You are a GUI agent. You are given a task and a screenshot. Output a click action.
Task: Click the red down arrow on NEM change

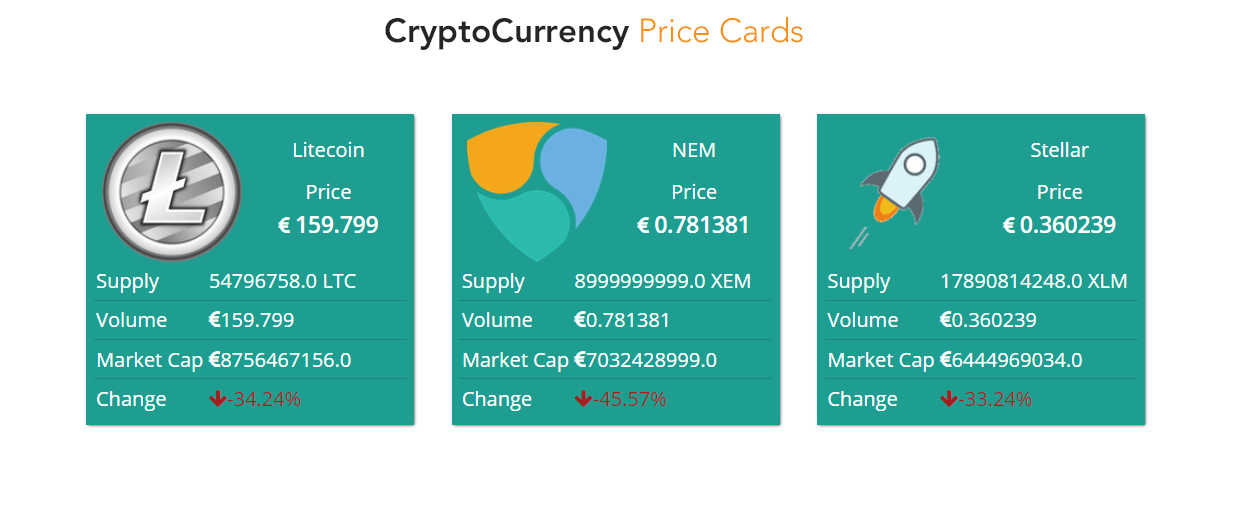(x=583, y=399)
